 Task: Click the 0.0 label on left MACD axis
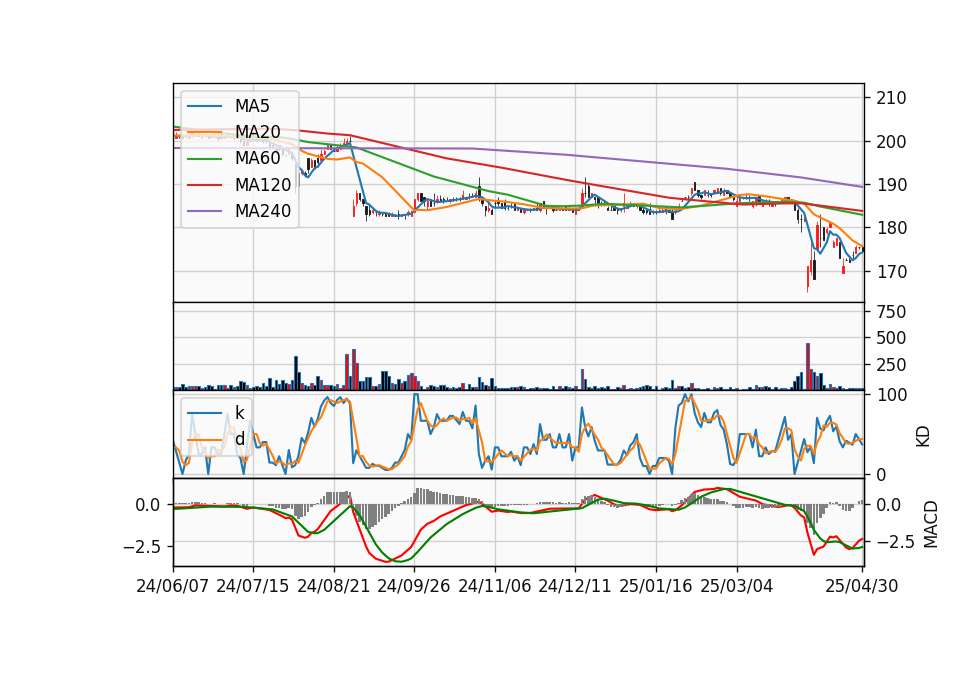pos(148,505)
